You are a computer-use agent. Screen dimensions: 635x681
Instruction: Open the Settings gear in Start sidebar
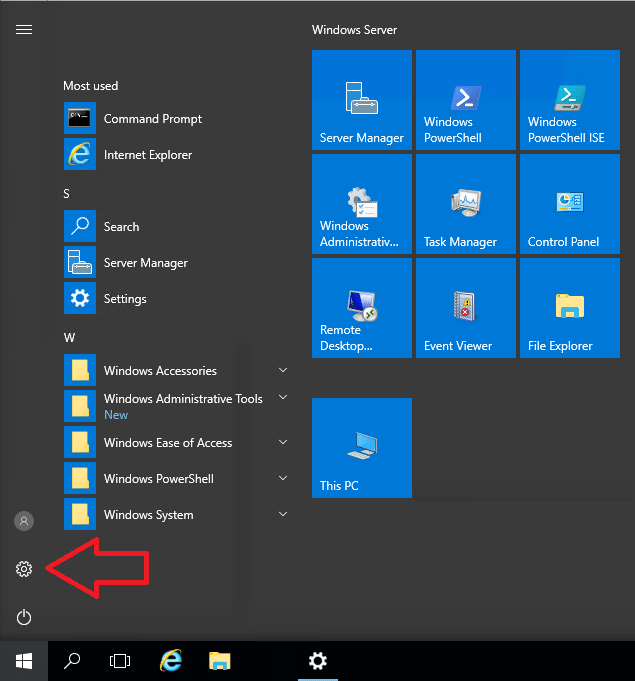[x=24, y=569]
